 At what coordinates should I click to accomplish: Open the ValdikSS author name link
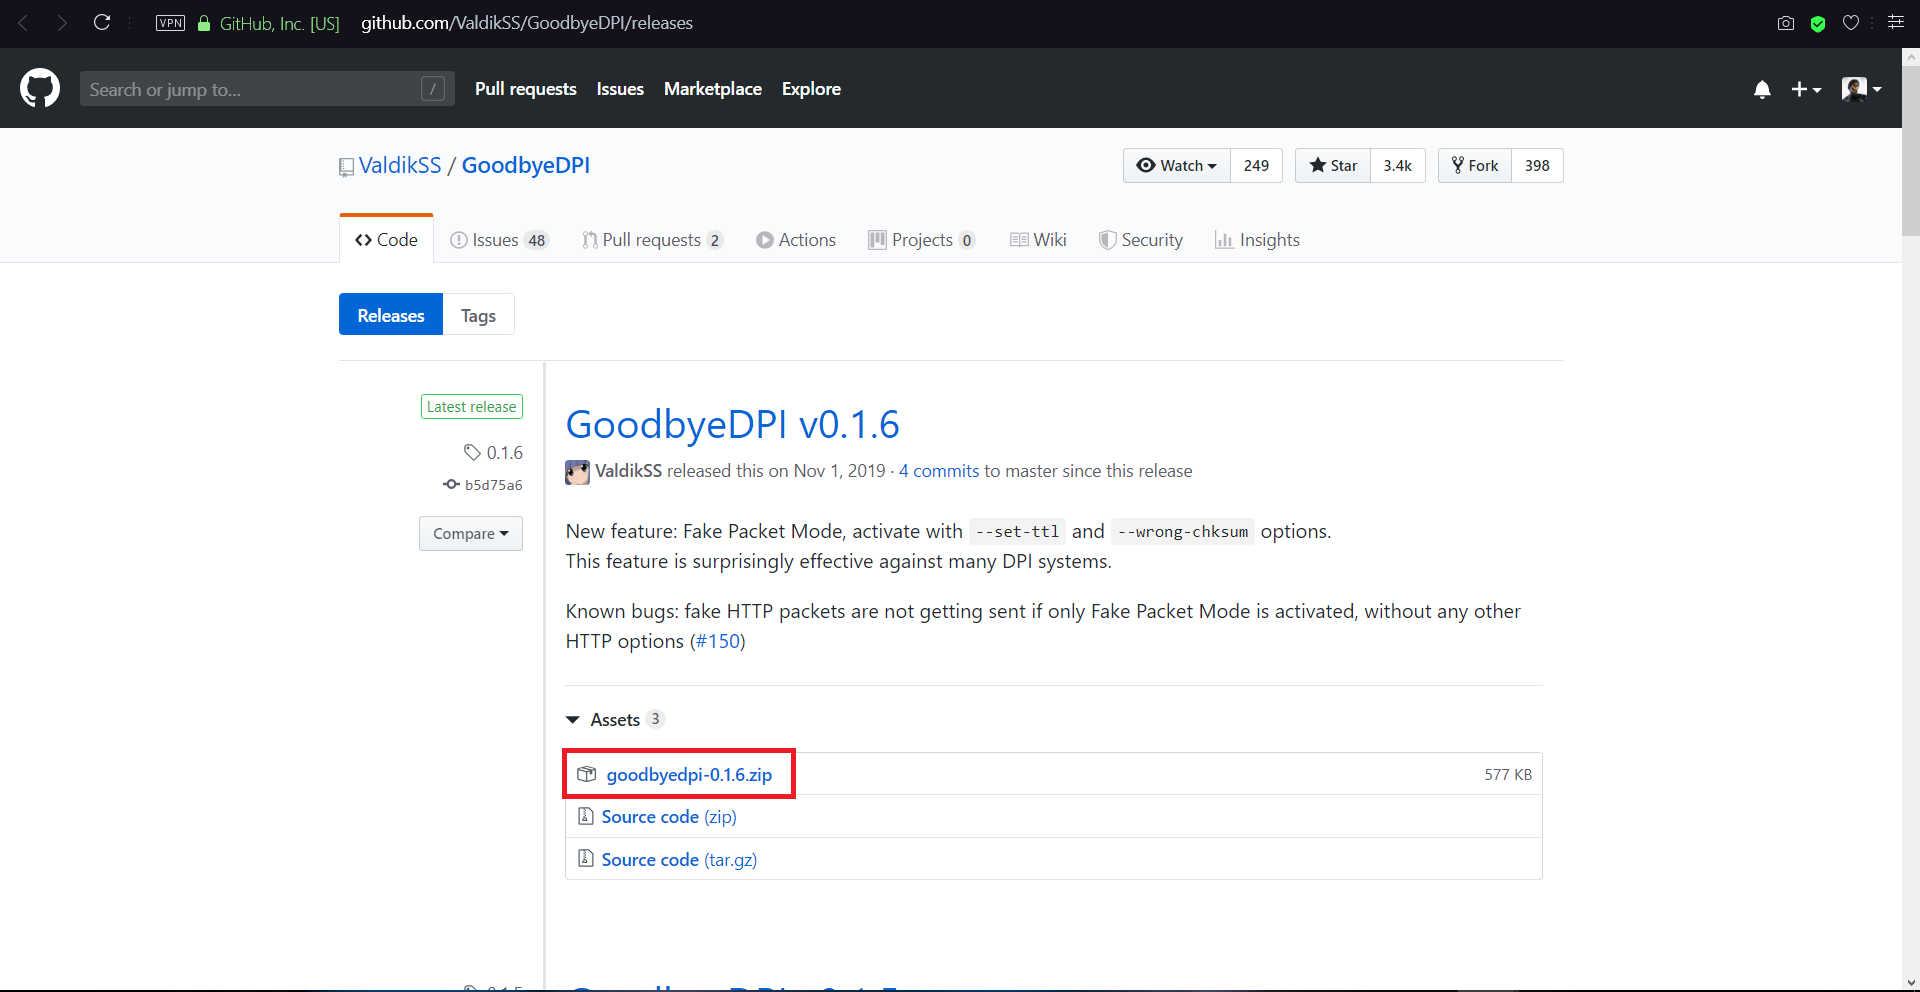(628, 471)
